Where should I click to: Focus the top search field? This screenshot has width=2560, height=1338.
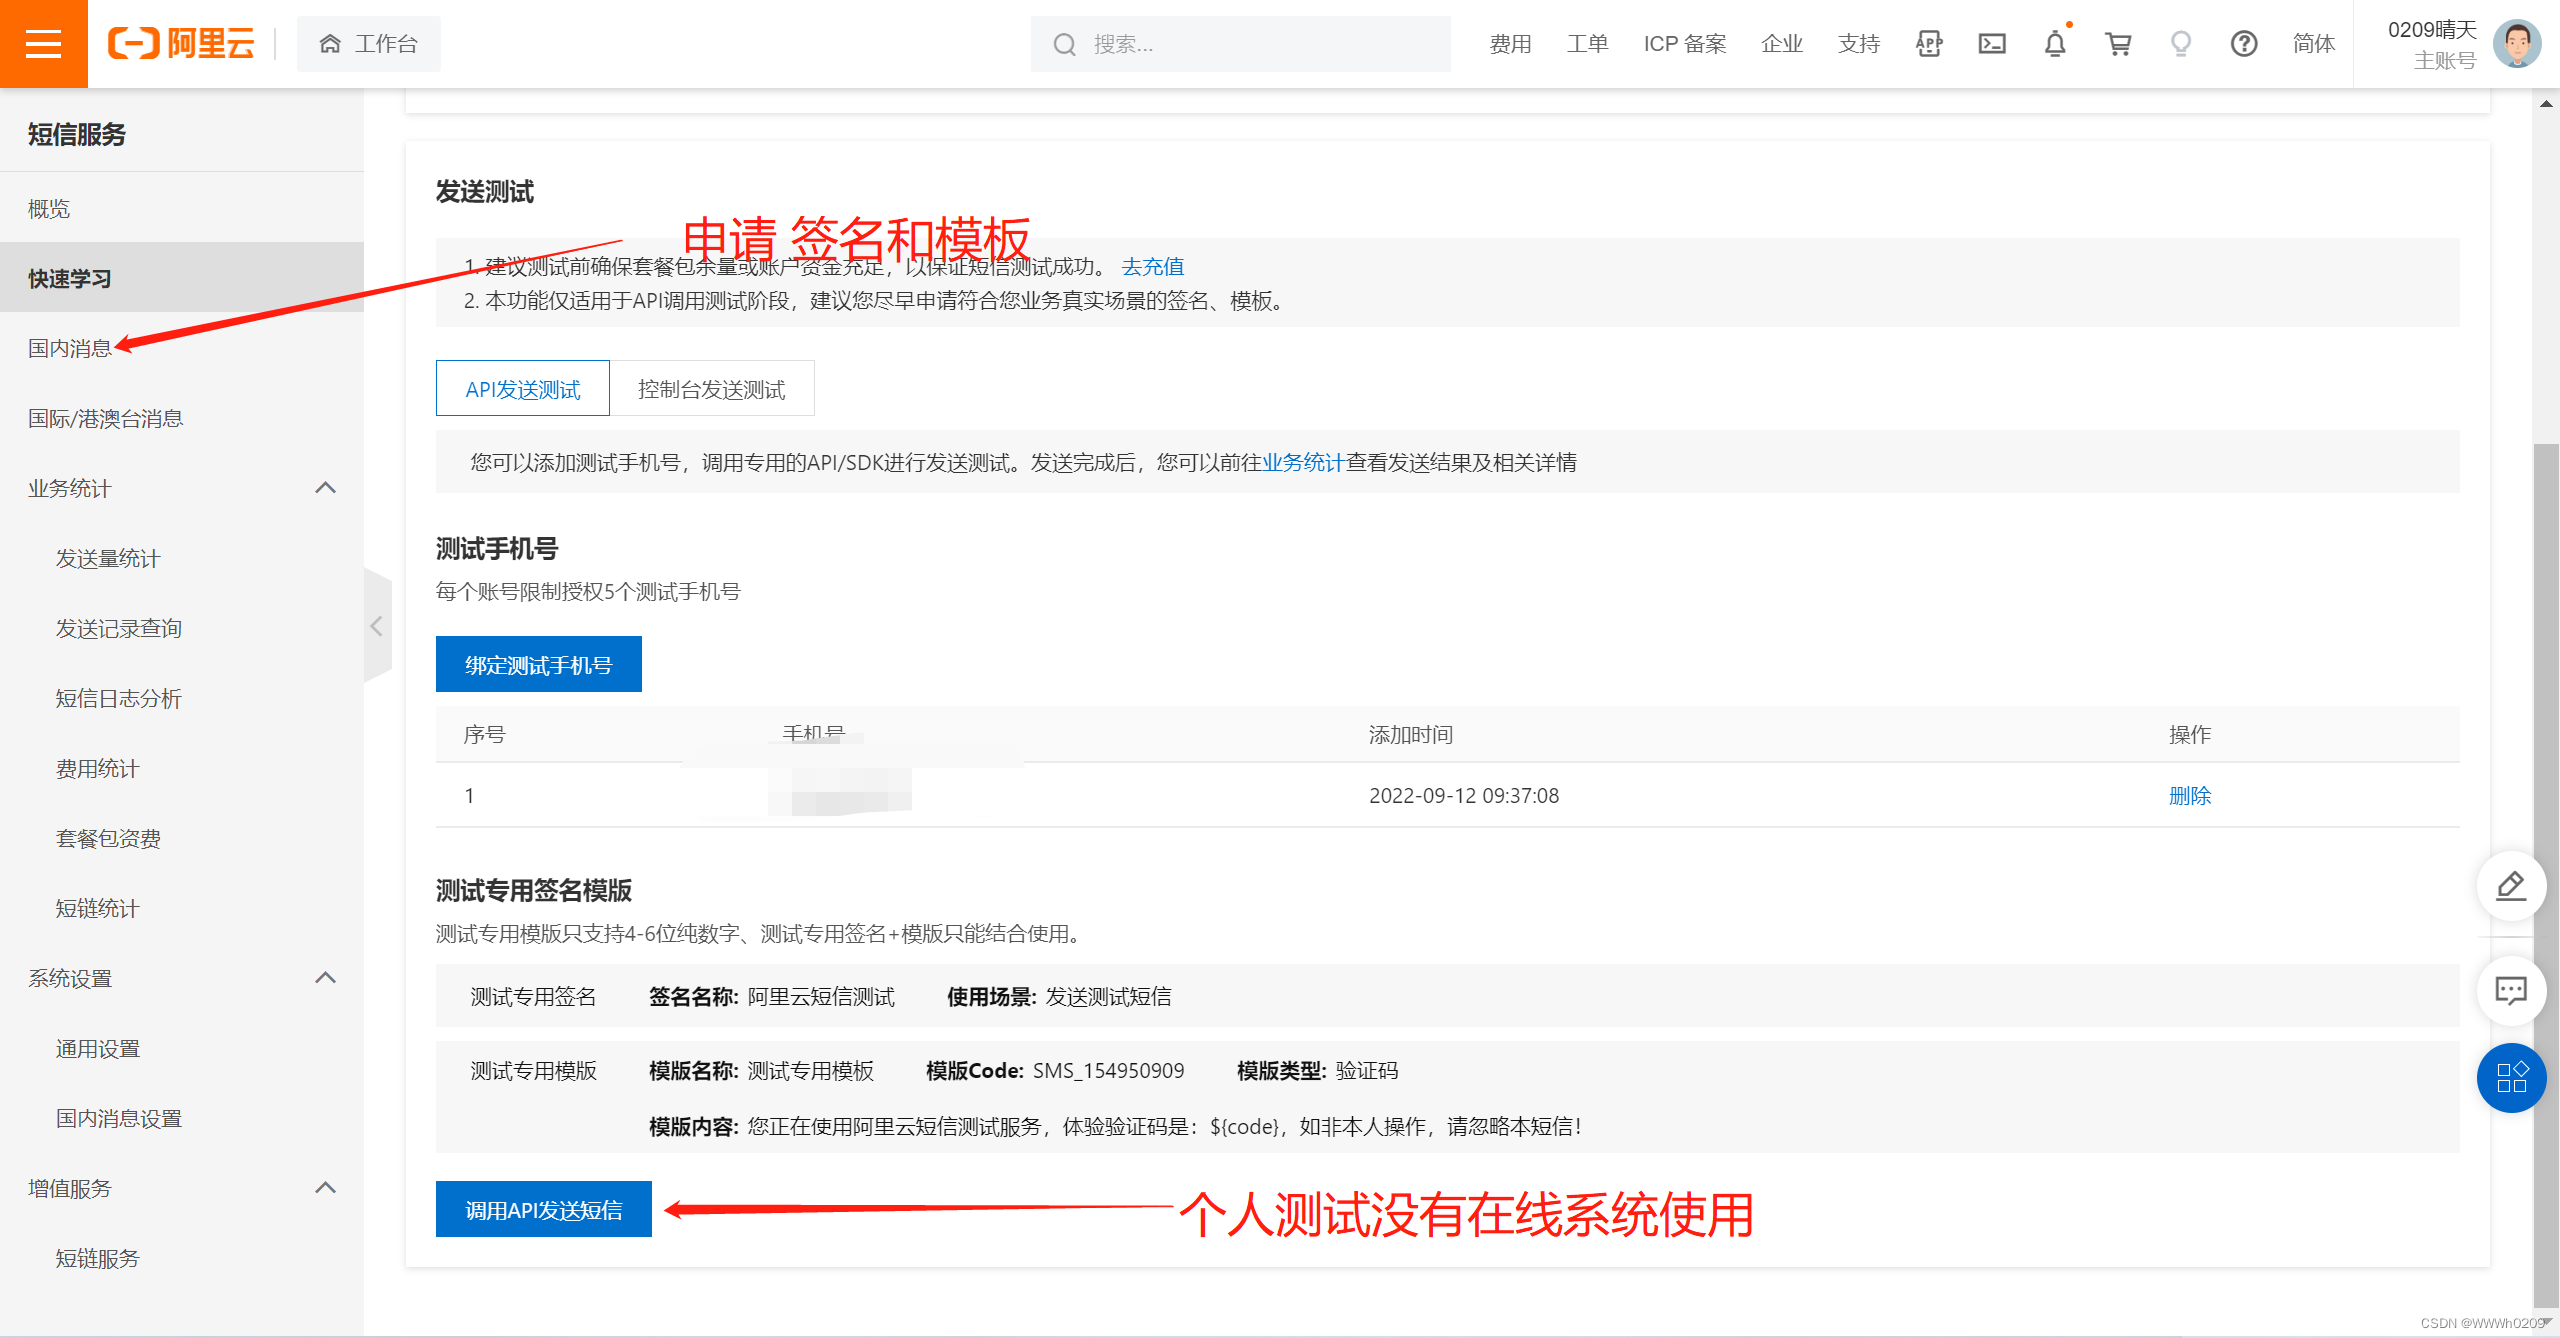[x=1240, y=44]
